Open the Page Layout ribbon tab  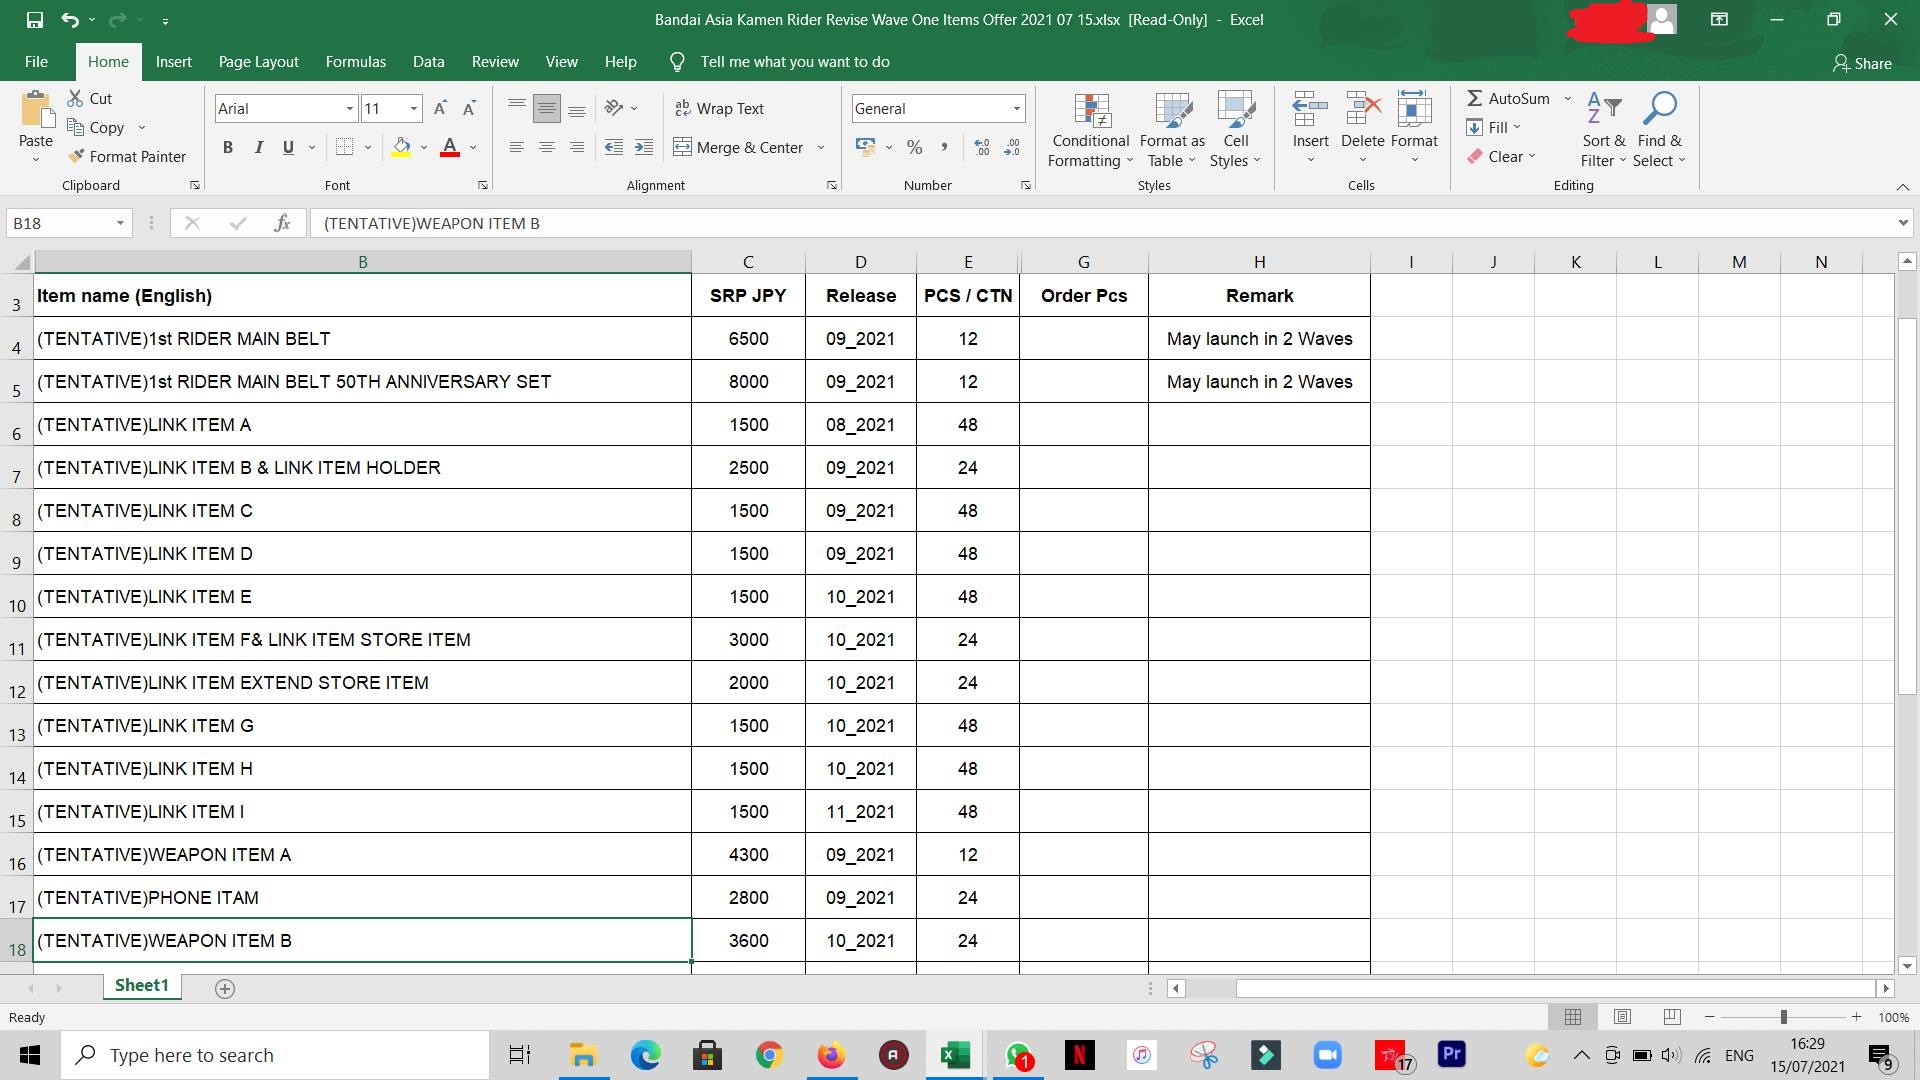pyautogui.click(x=258, y=62)
